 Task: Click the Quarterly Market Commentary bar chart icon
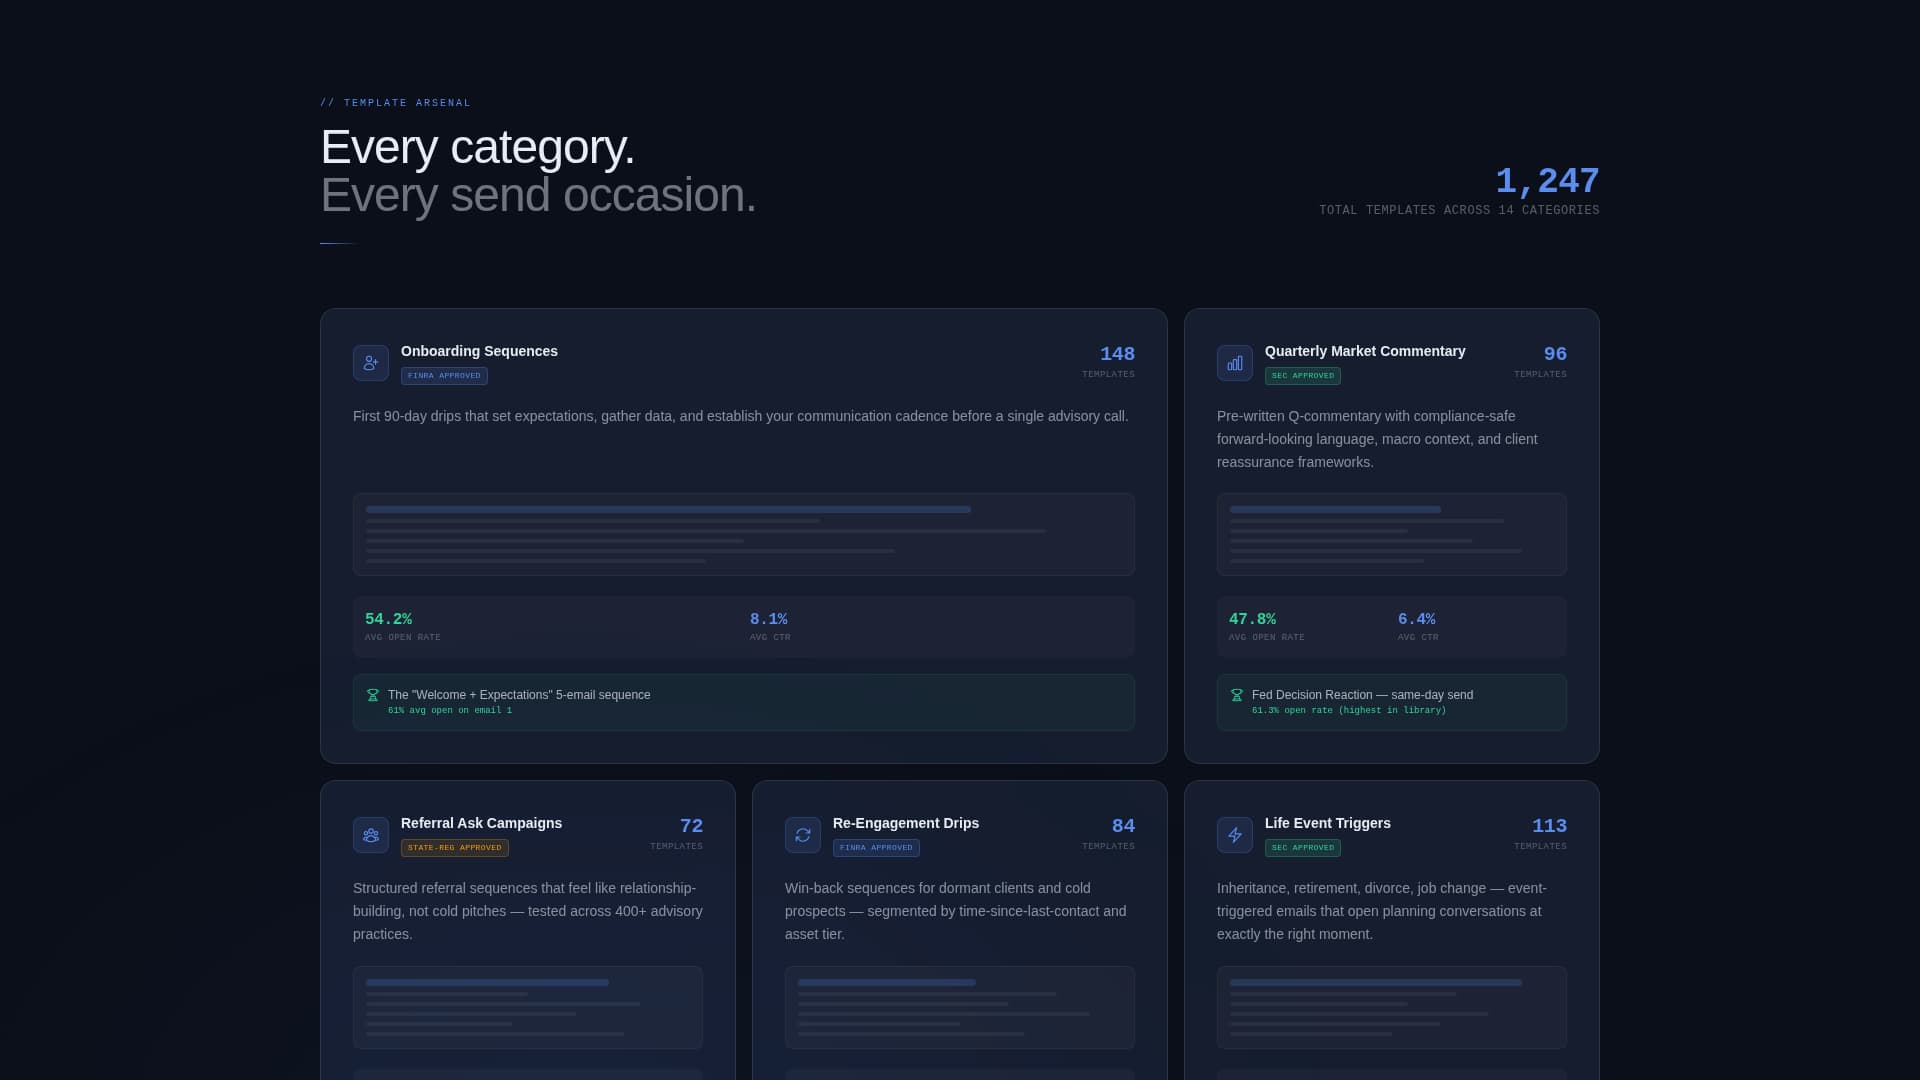[1235, 363]
